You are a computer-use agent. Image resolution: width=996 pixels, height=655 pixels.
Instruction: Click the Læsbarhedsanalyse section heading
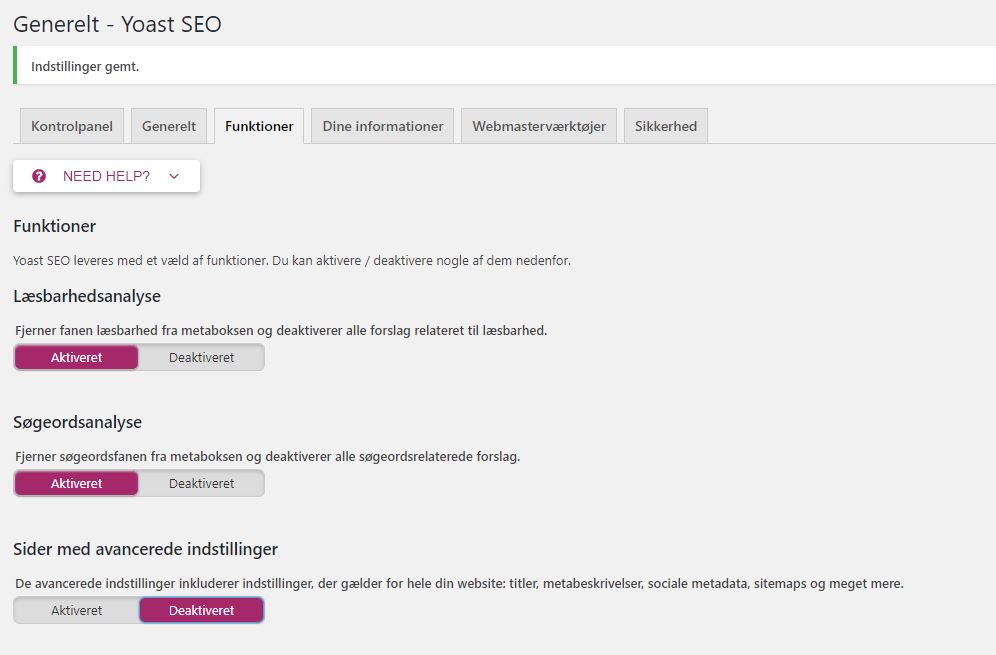(x=87, y=296)
